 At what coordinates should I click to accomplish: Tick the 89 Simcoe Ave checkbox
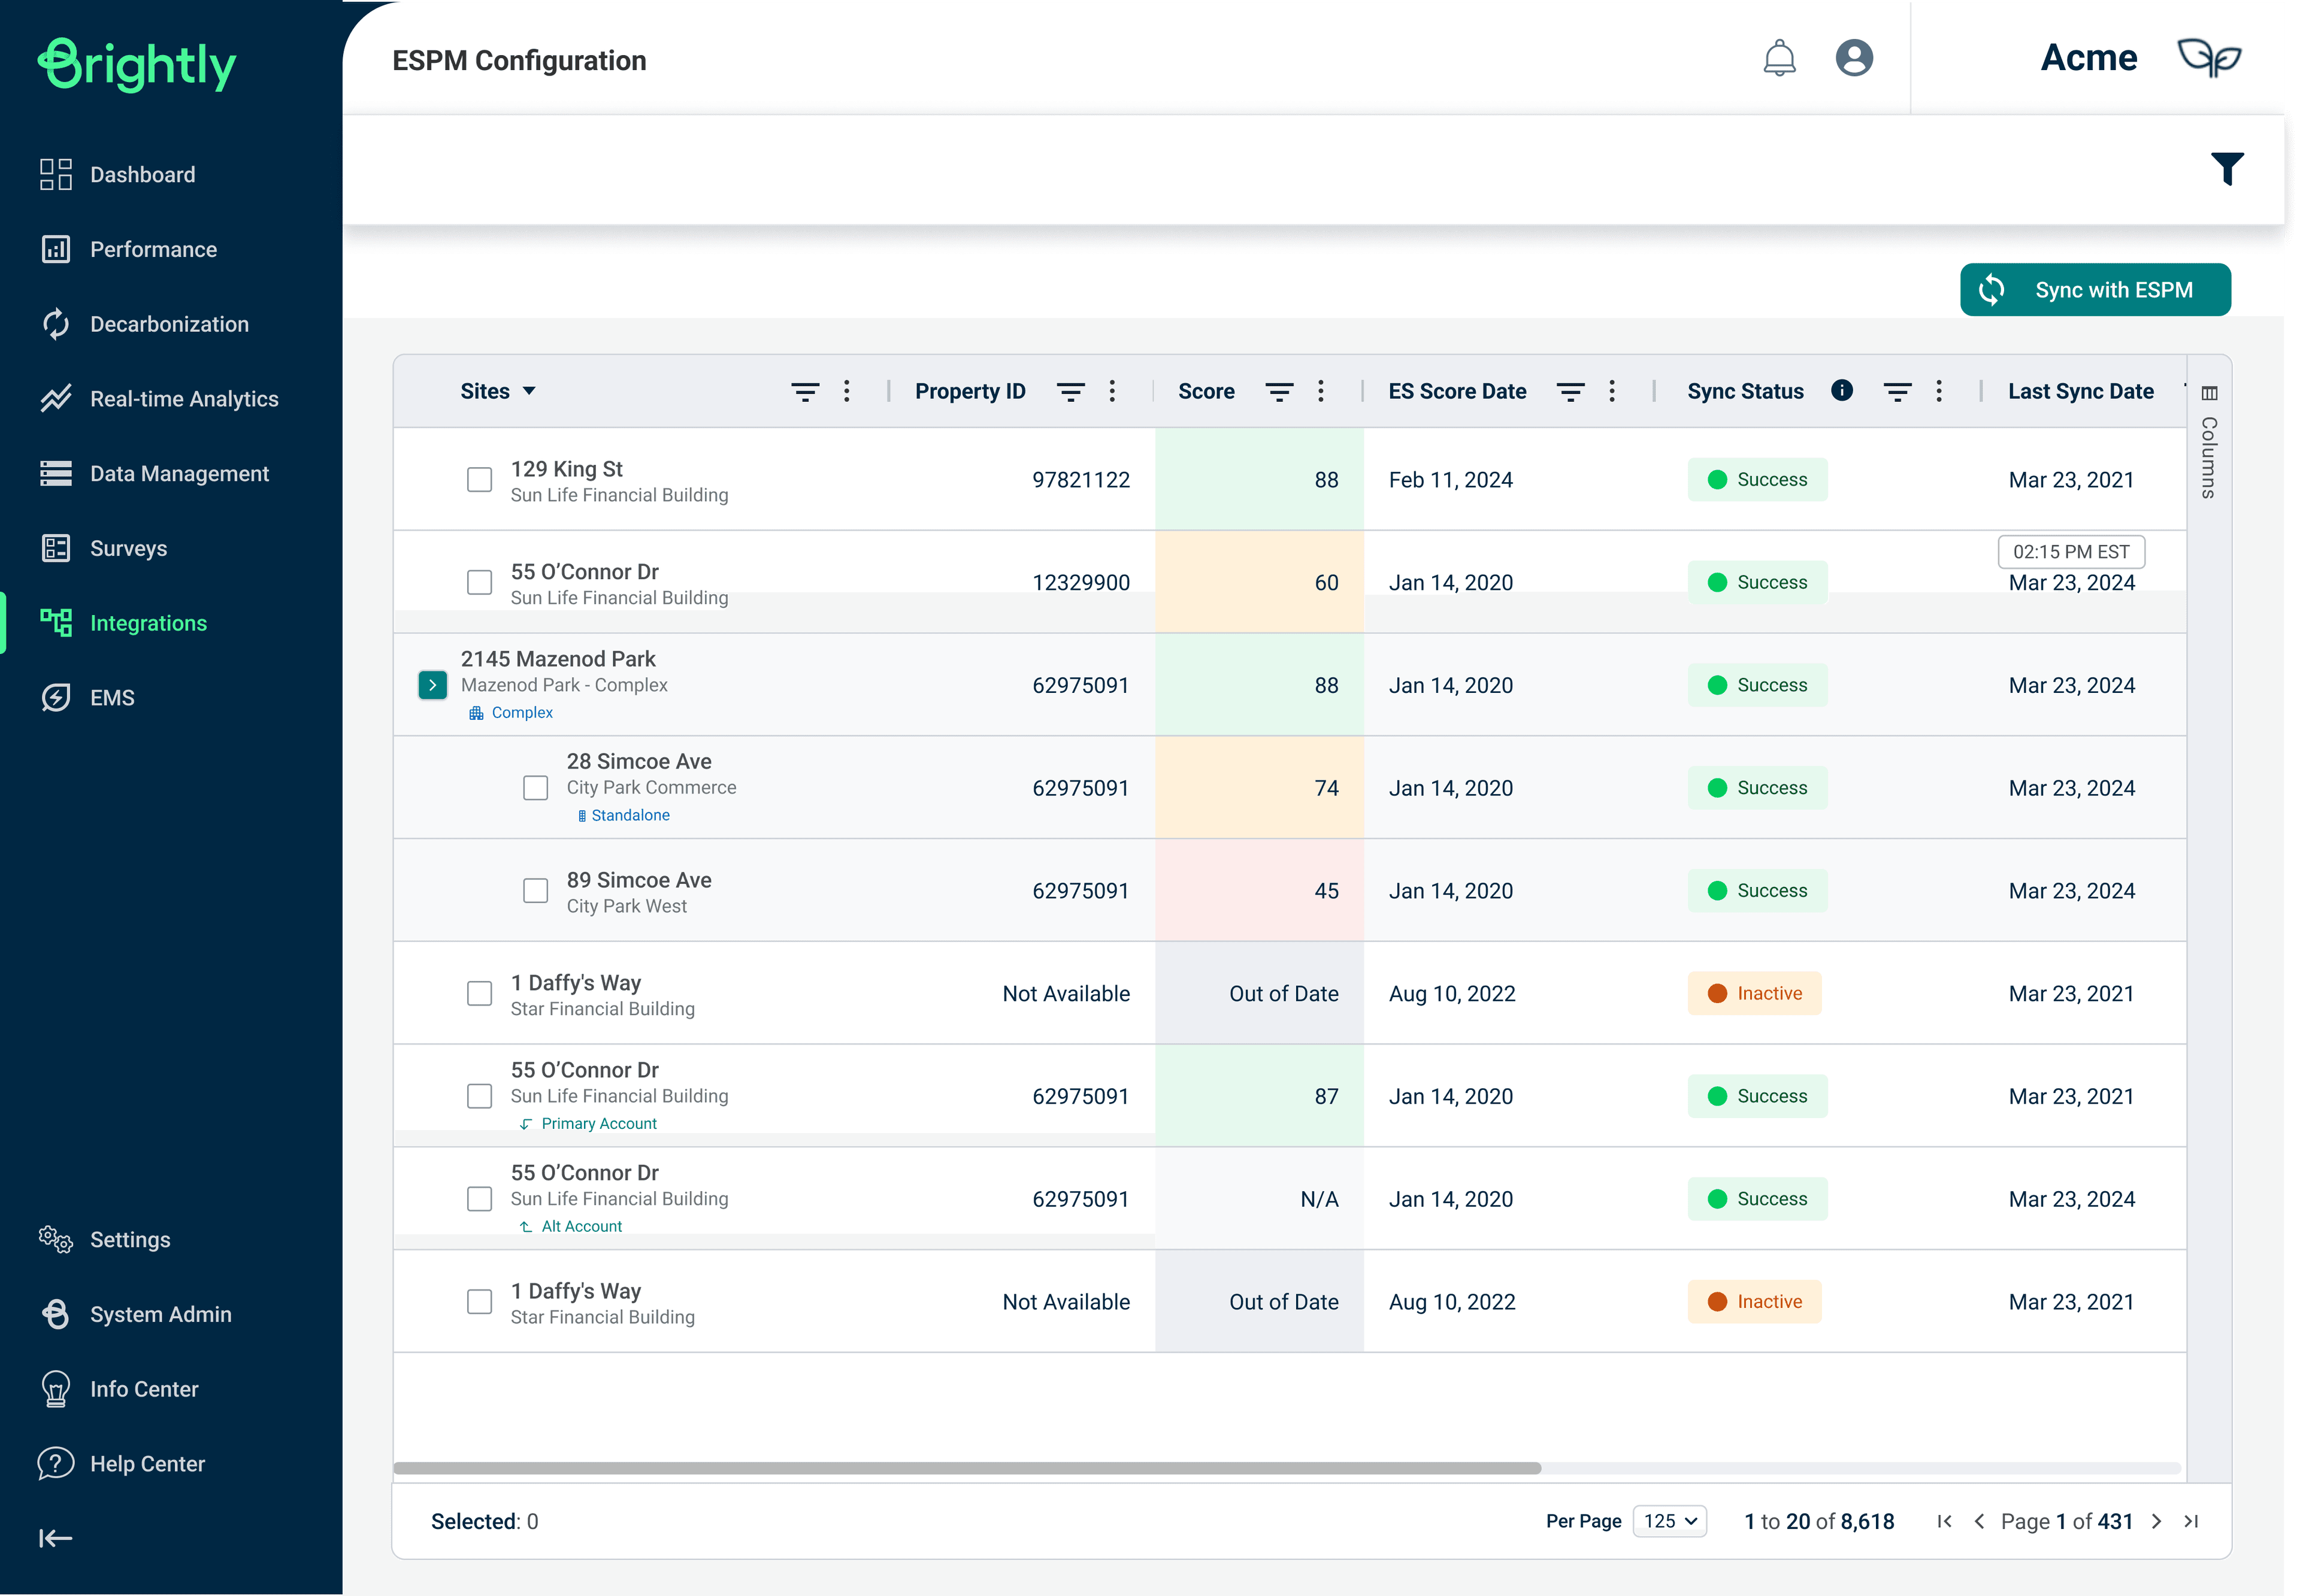pos(535,891)
